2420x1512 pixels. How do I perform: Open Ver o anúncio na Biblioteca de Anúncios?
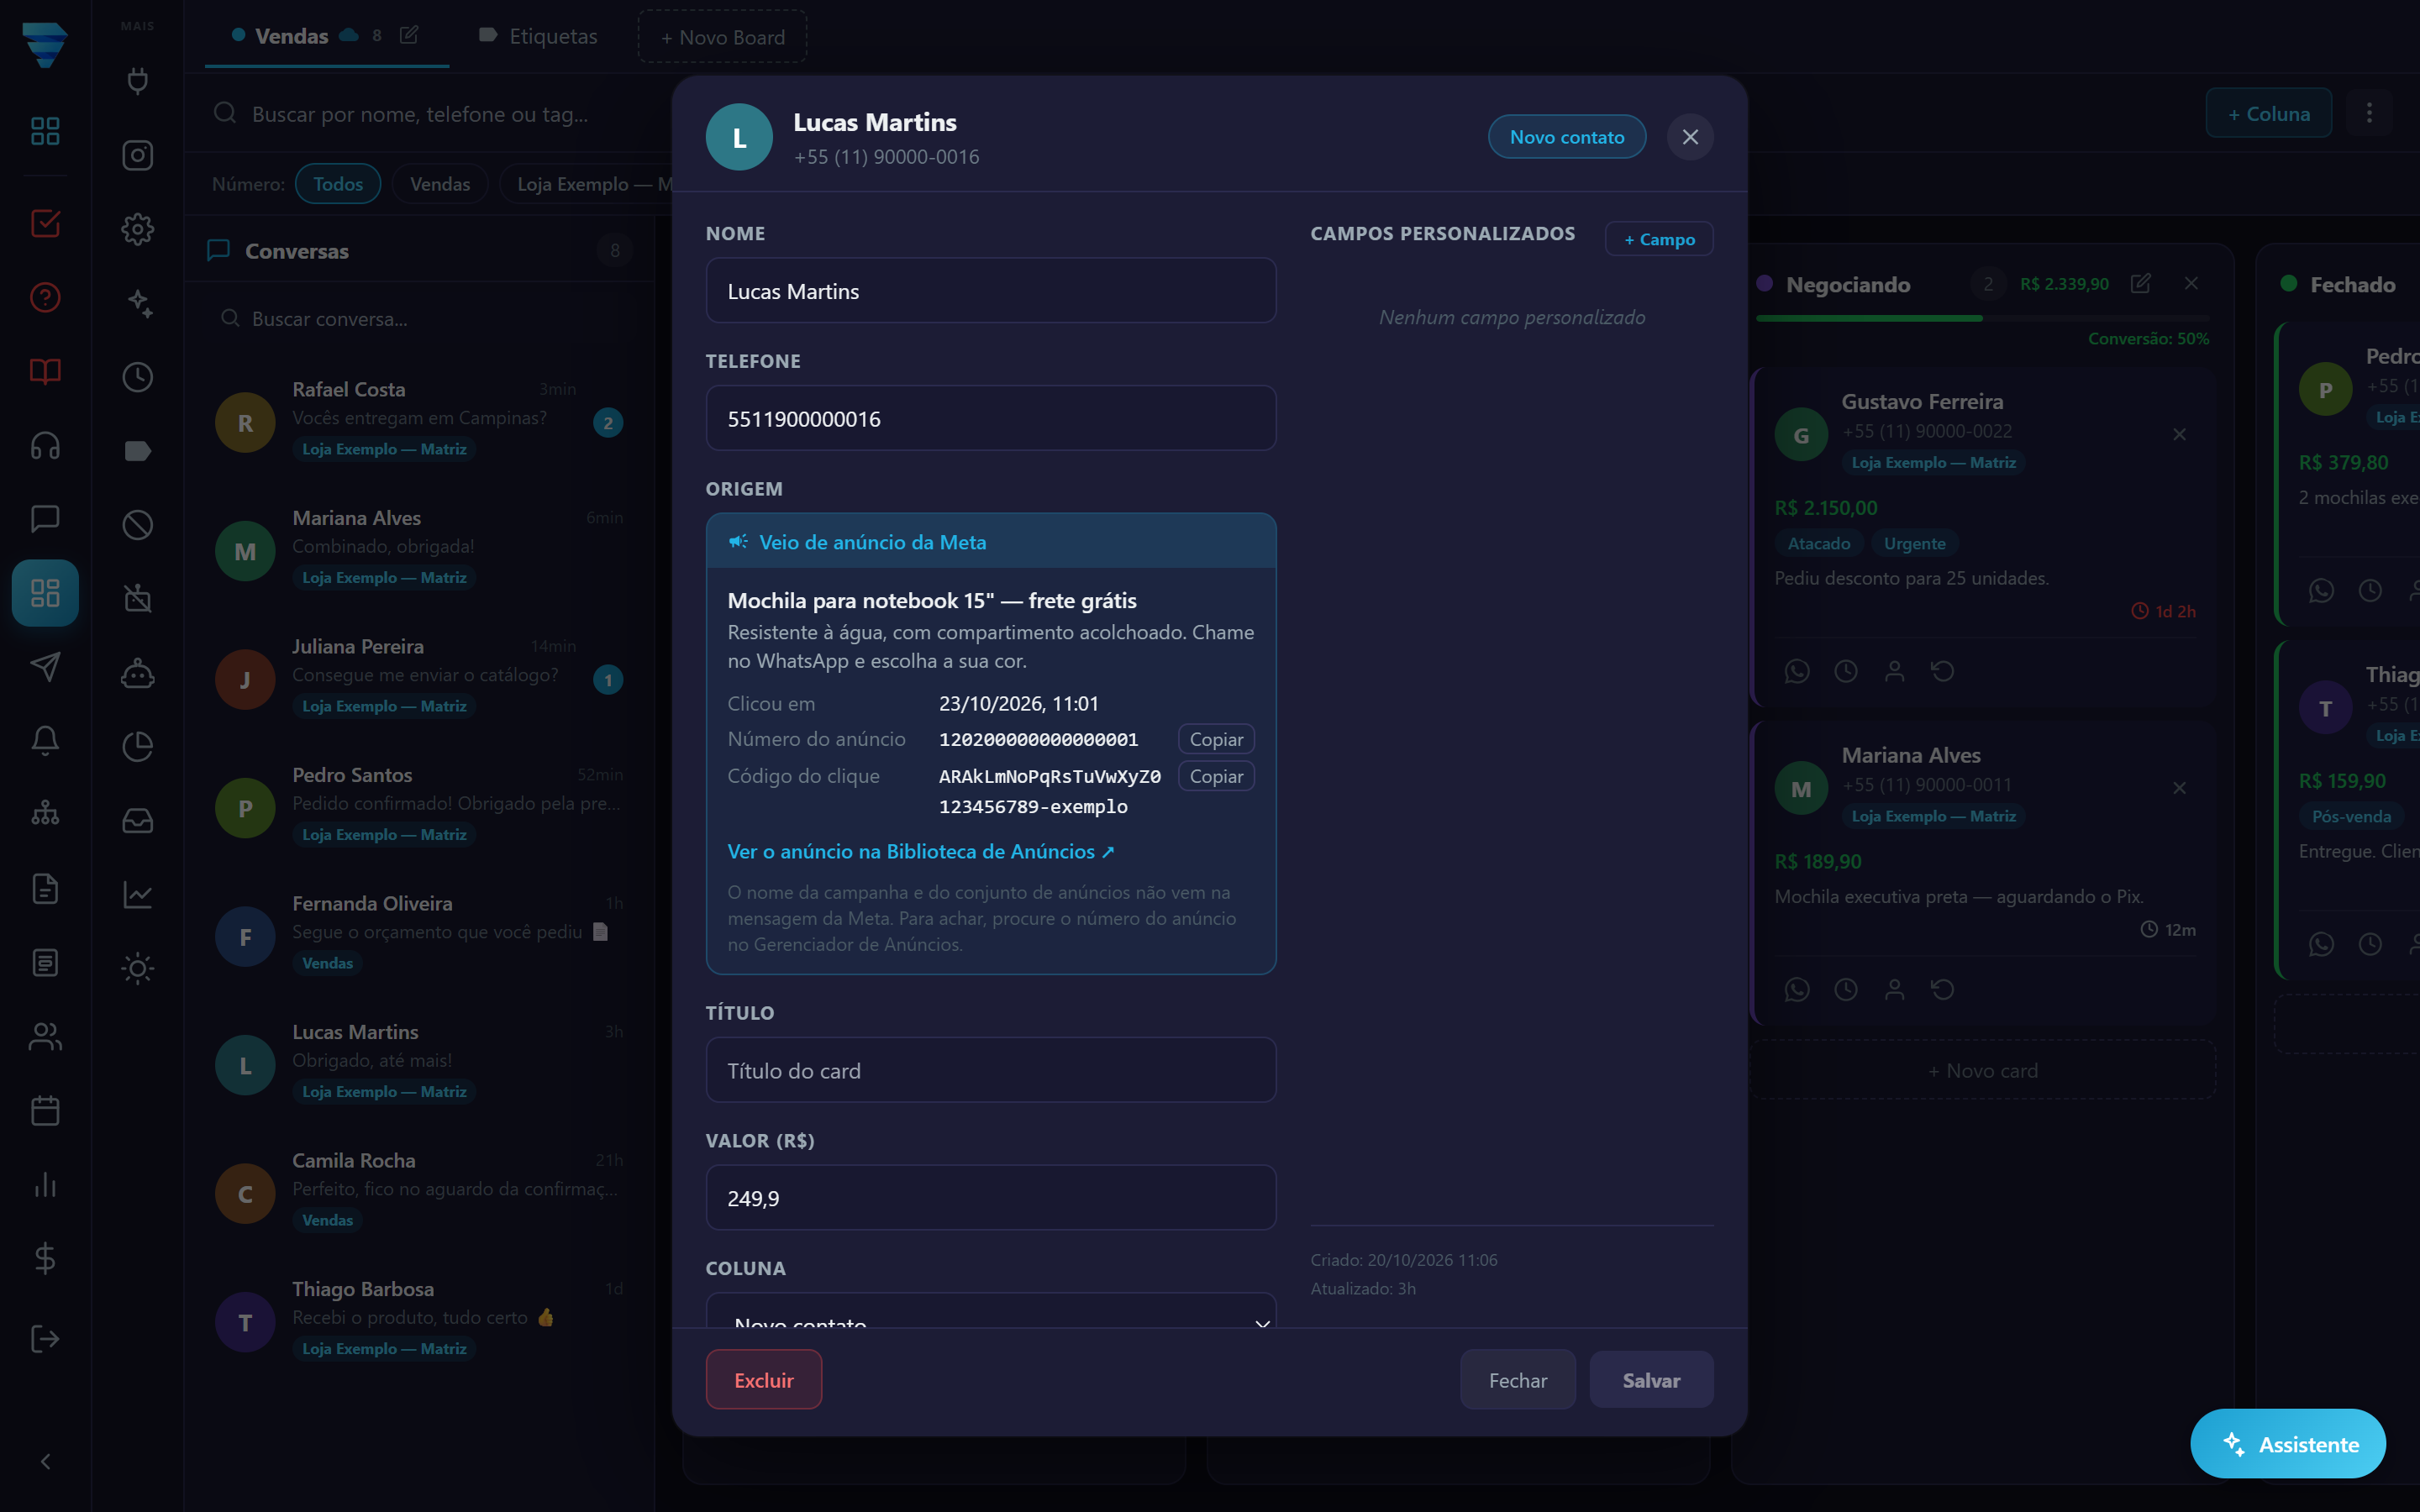920,851
